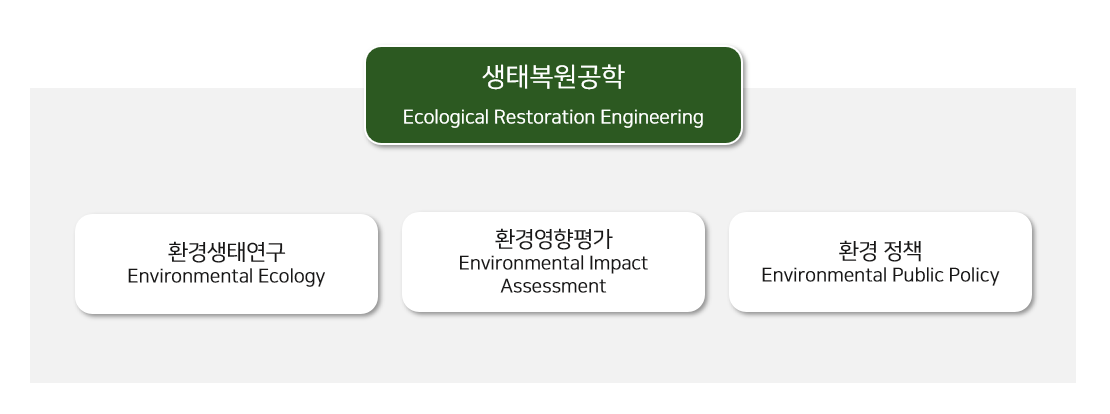1110x414 pixels.
Task: Click the word Restoration in green box
Action: [544, 117]
